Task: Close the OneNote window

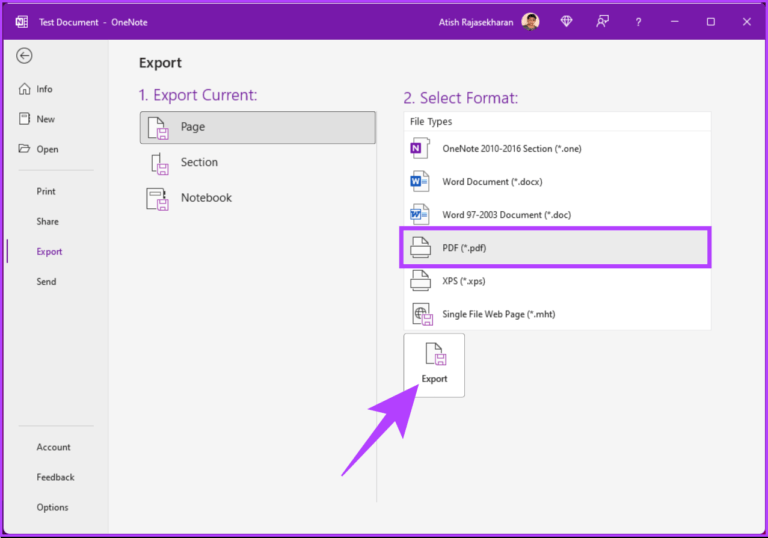Action: tap(746, 22)
